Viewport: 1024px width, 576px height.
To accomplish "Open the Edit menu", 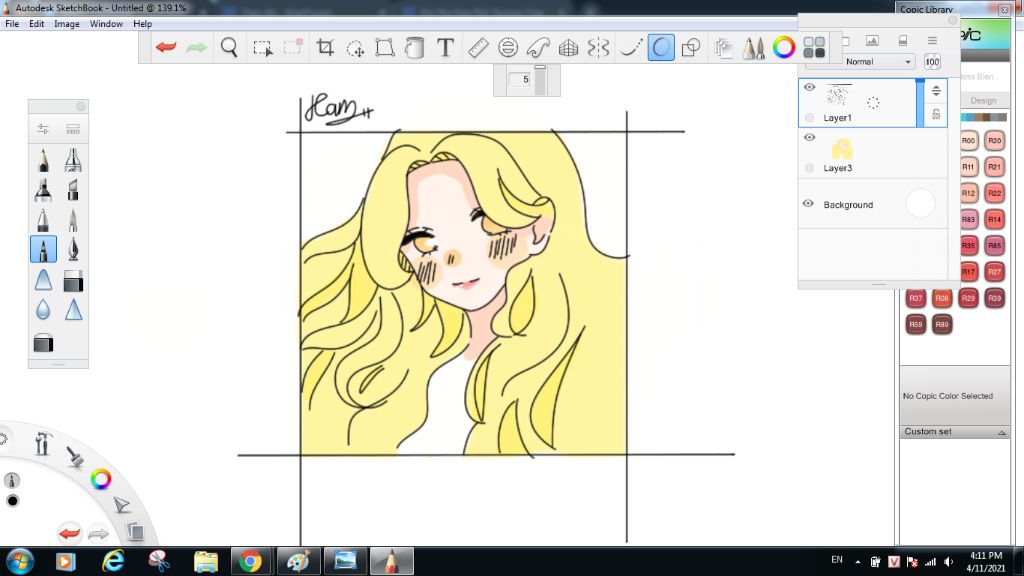I will click(37, 24).
